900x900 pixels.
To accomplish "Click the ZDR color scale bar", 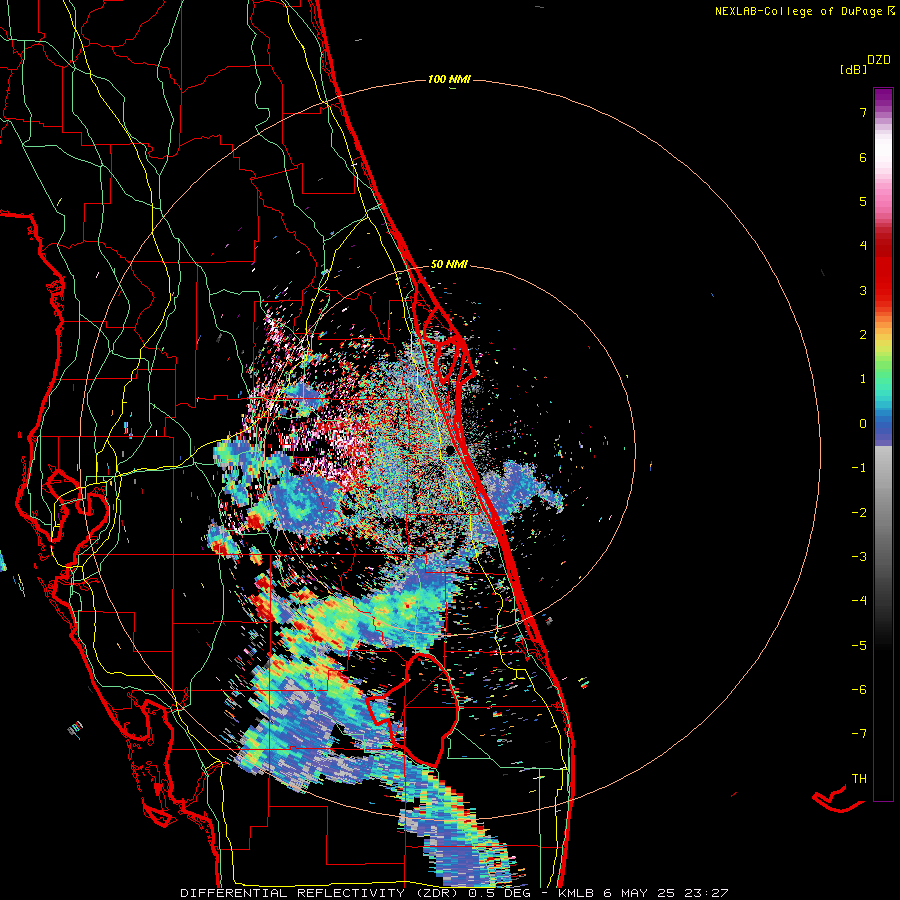I will click(883, 444).
